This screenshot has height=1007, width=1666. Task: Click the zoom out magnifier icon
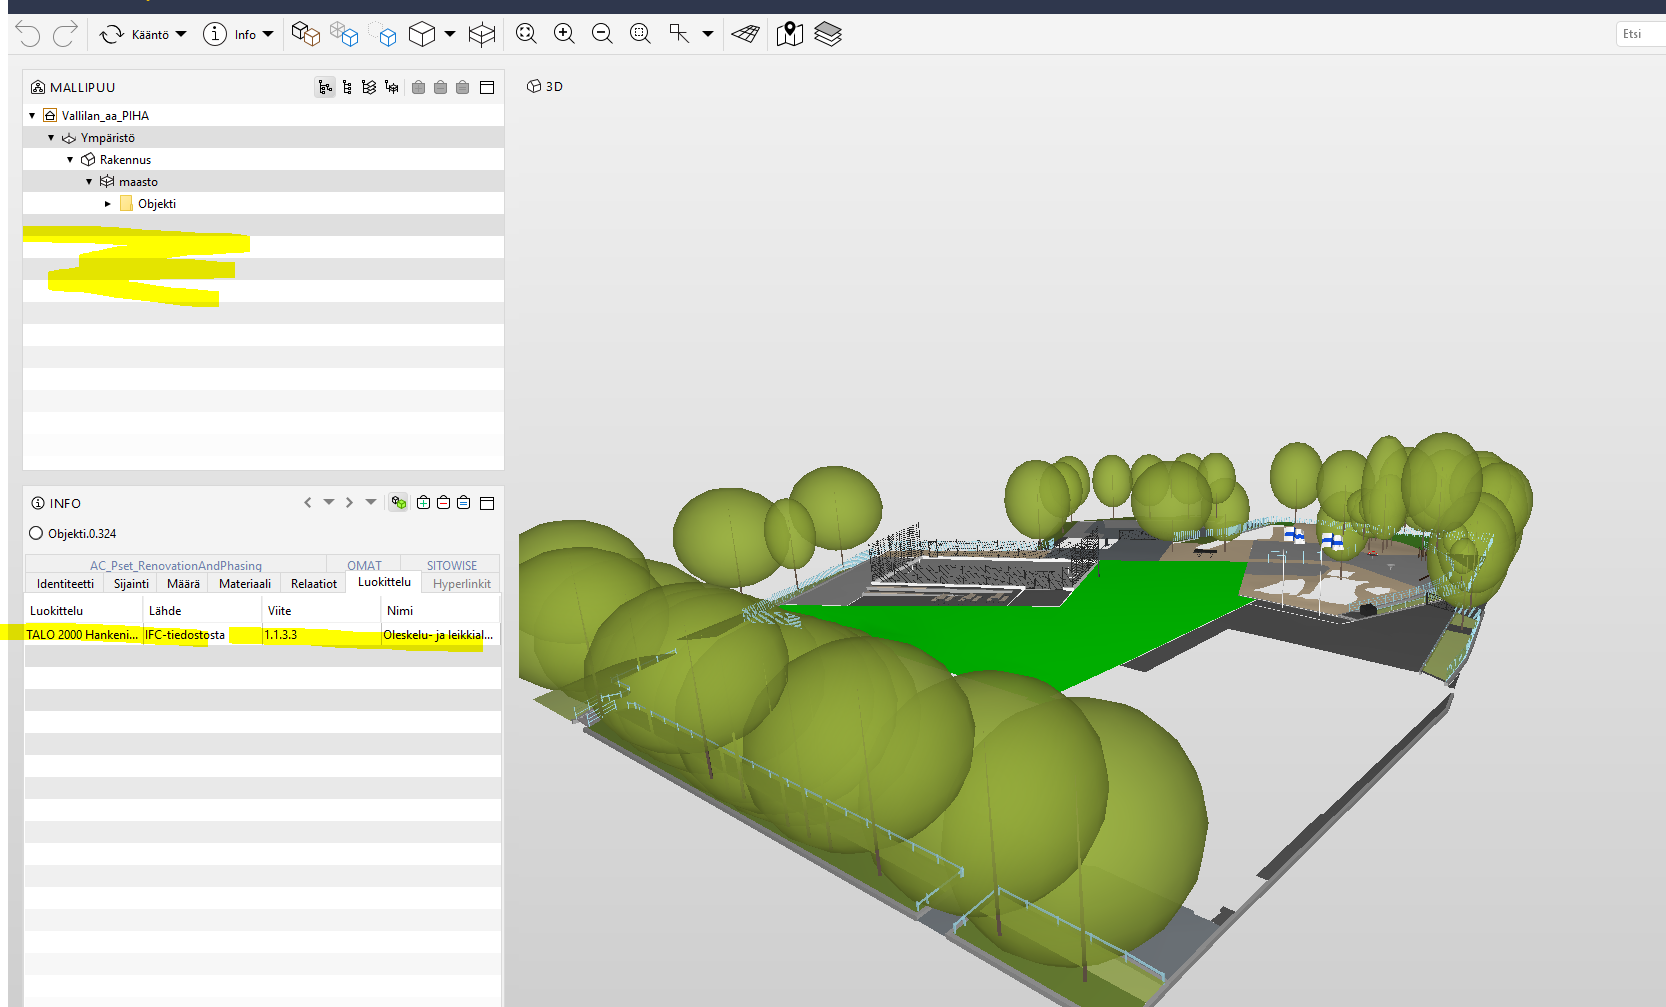pyautogui.click(x=602, y=34)
